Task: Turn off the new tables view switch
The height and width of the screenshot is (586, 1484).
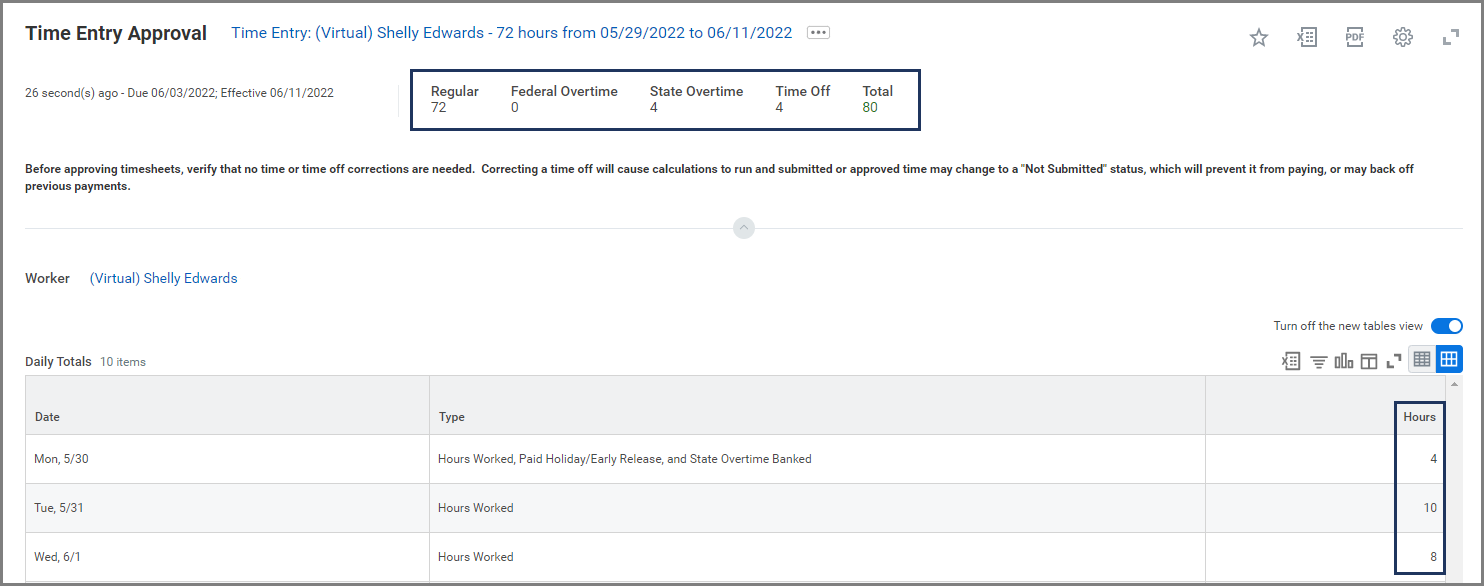Action: click(x=1446, y=326)
